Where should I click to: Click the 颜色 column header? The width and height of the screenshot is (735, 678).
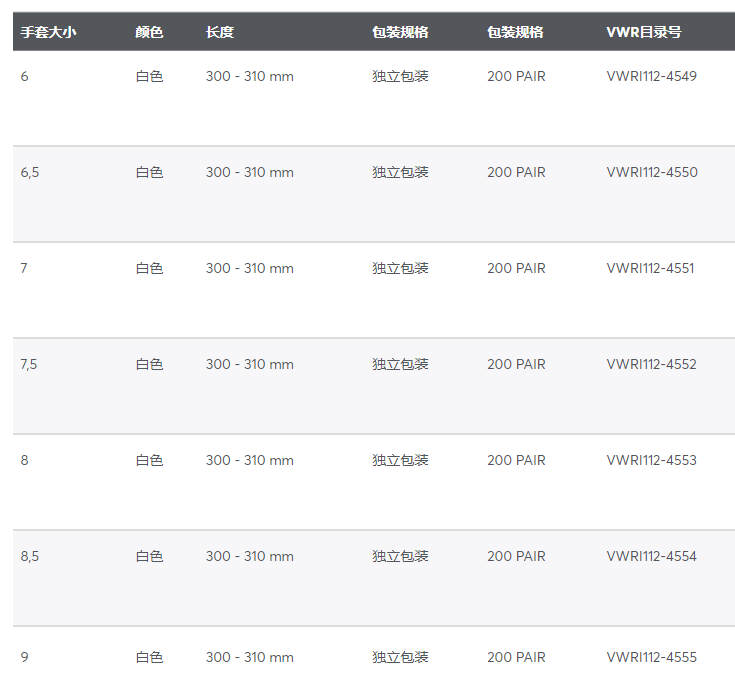pos(149,32)
